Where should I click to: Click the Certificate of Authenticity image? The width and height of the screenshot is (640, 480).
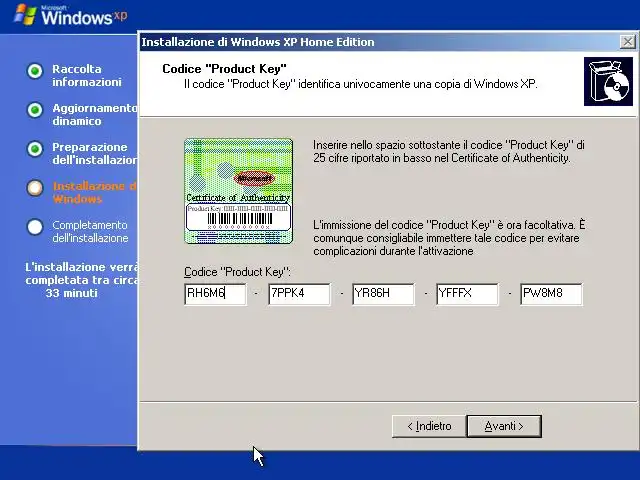[x=238, y=191]
